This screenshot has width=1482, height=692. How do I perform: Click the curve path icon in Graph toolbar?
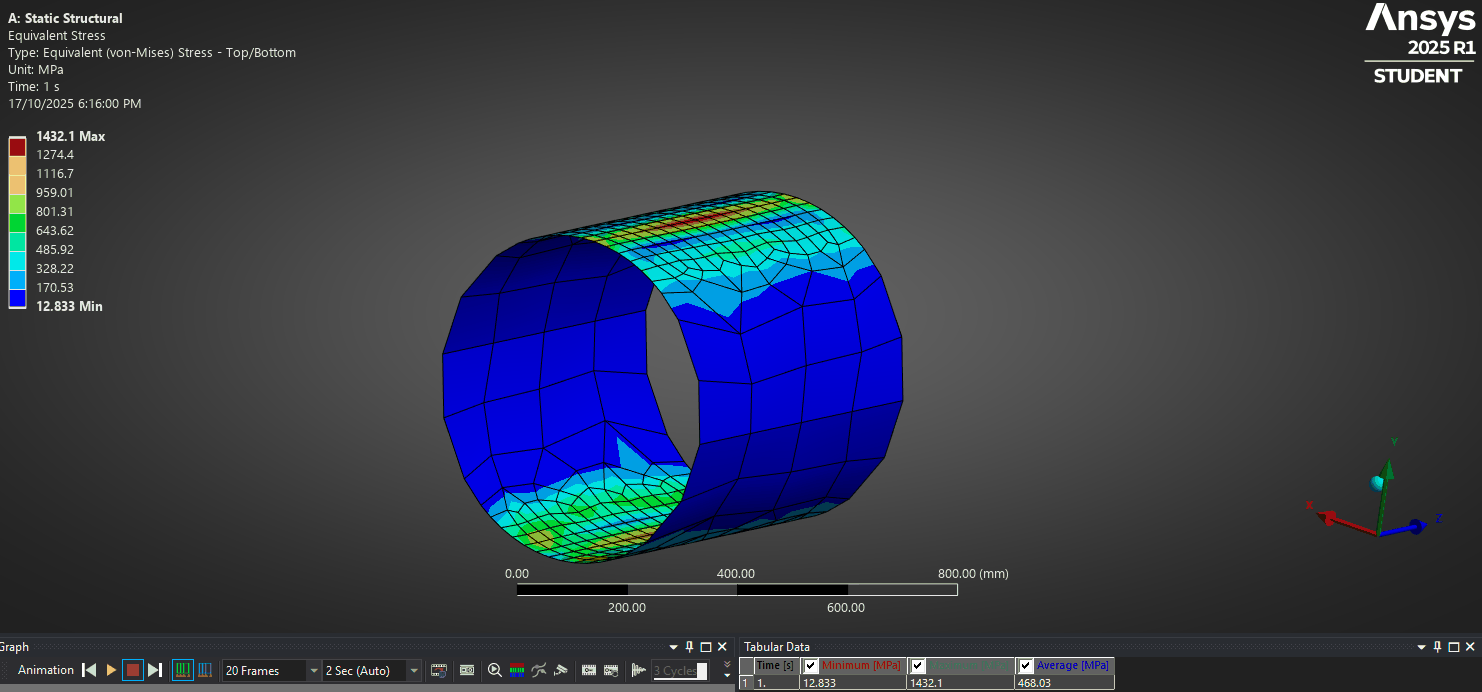pyautogui.click(x=538, y=670)
